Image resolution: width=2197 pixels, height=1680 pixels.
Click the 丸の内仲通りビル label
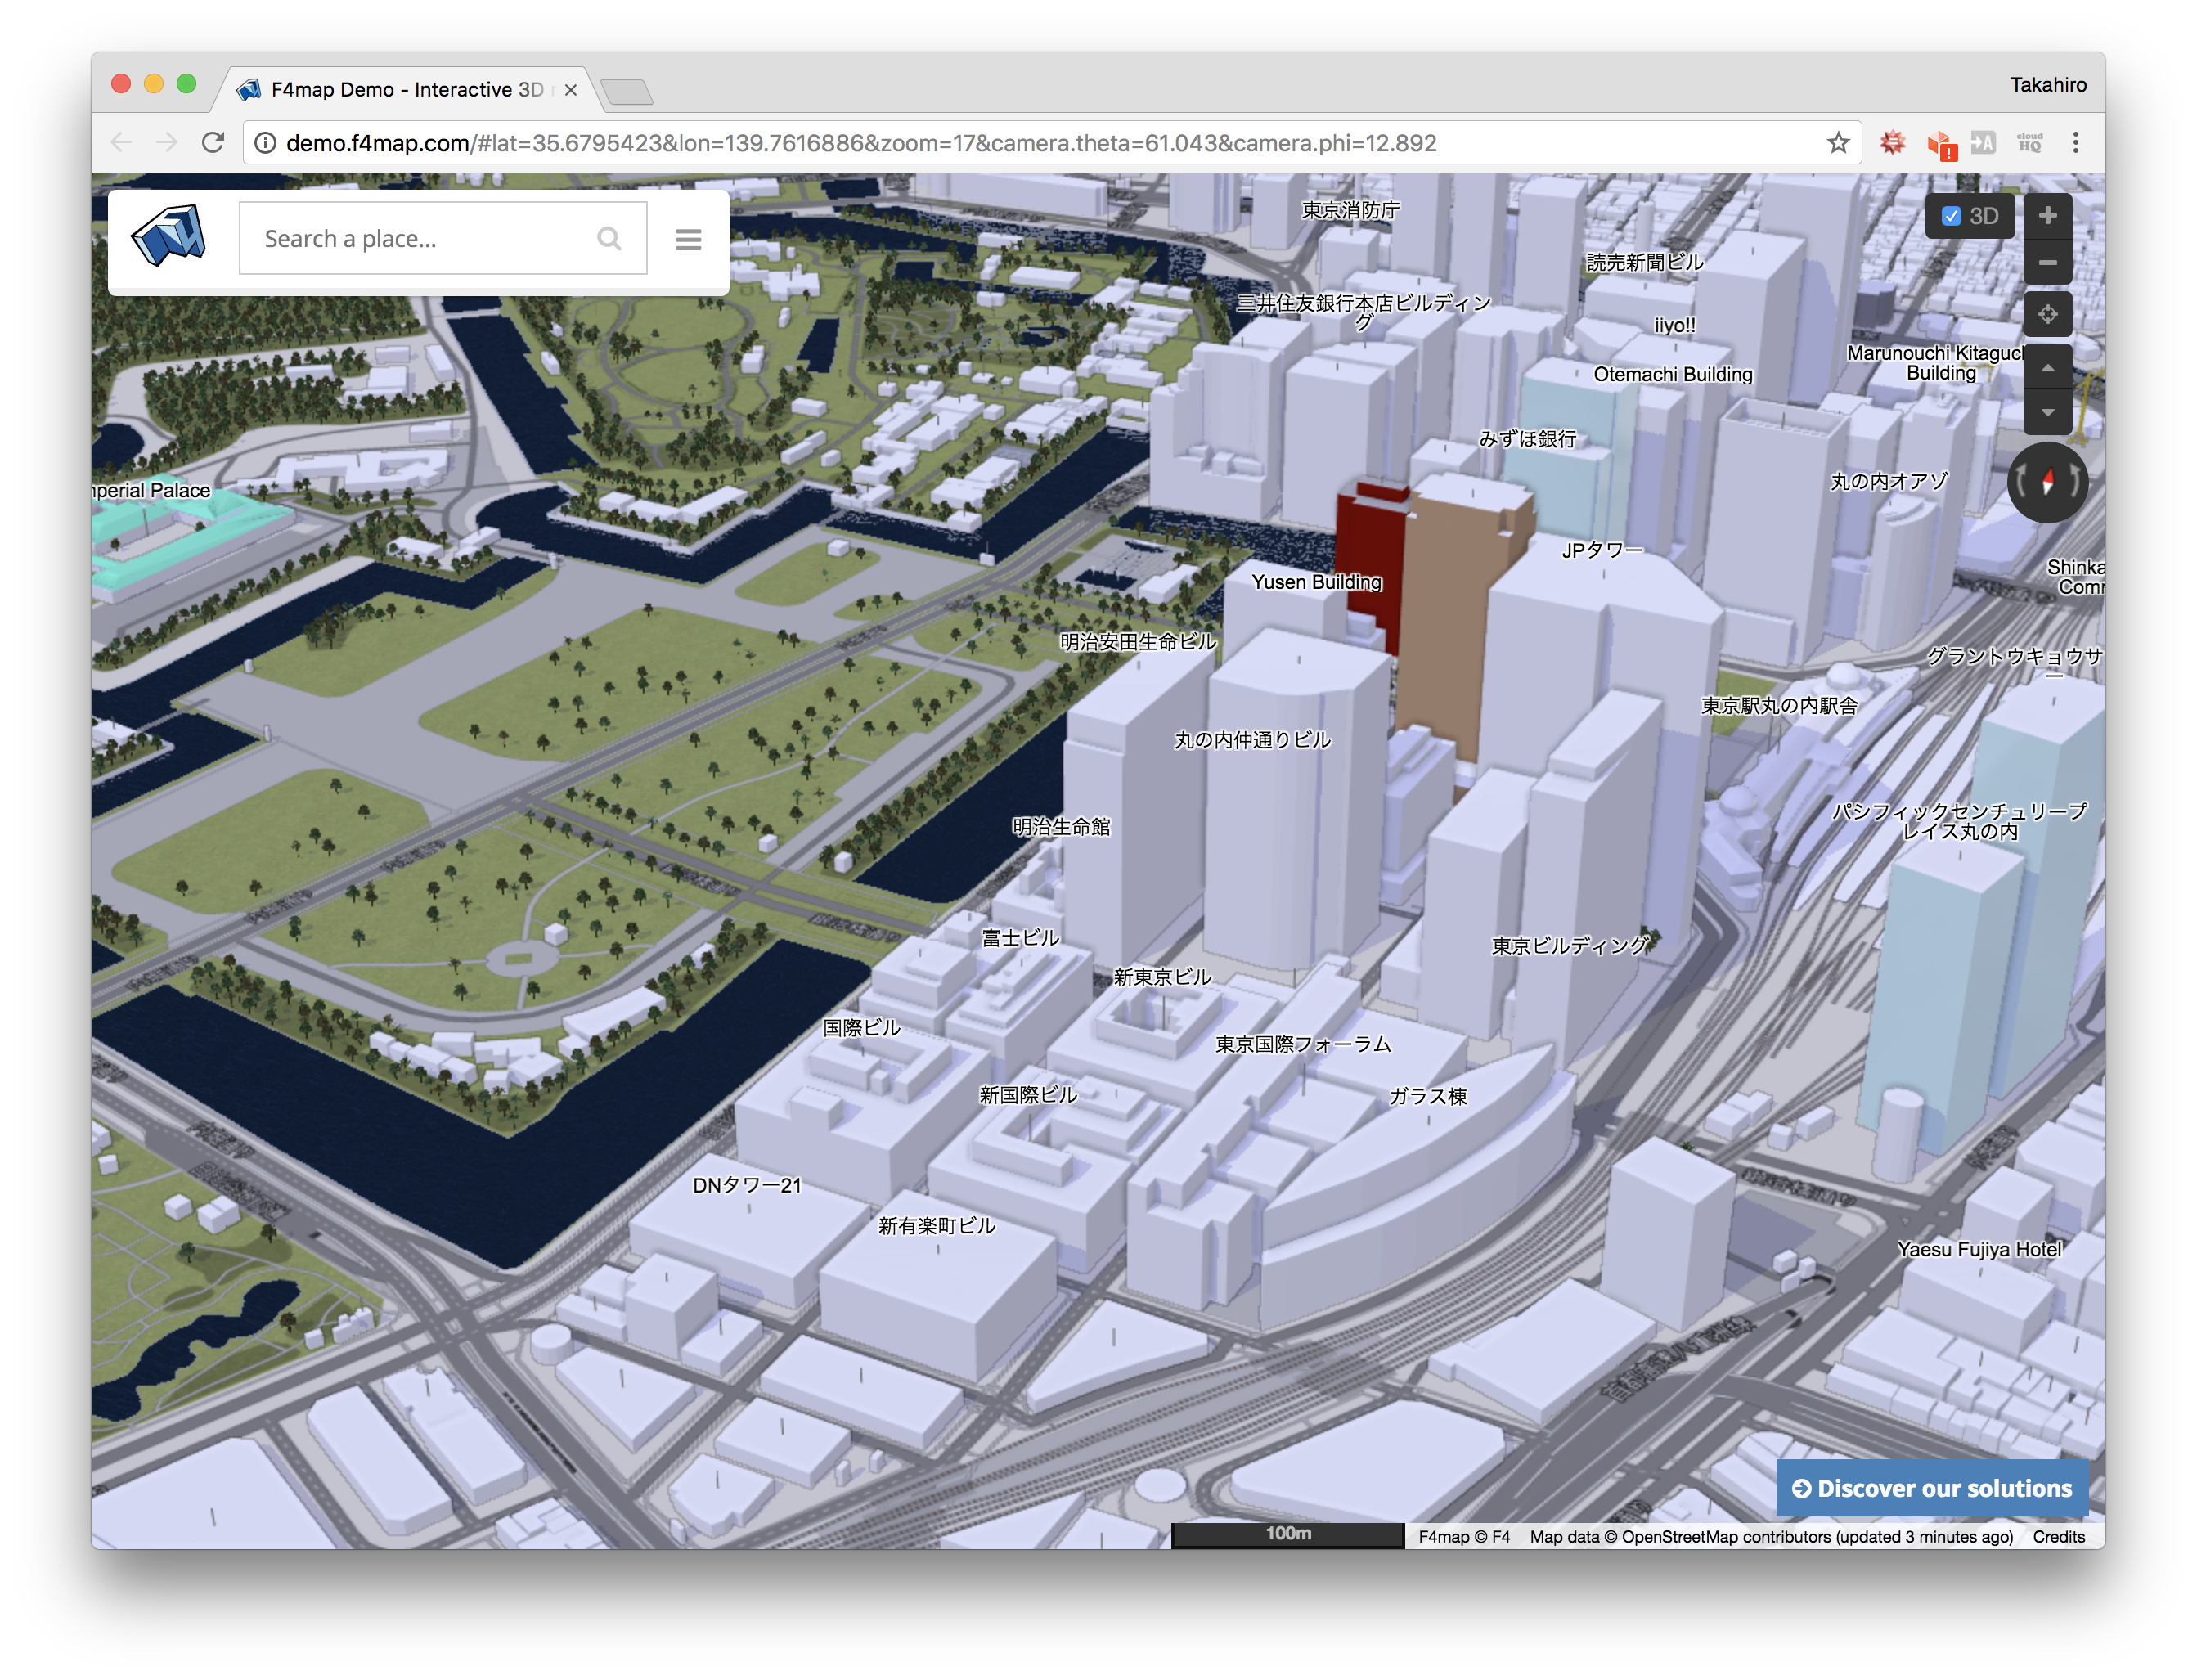coord(1252,740)
